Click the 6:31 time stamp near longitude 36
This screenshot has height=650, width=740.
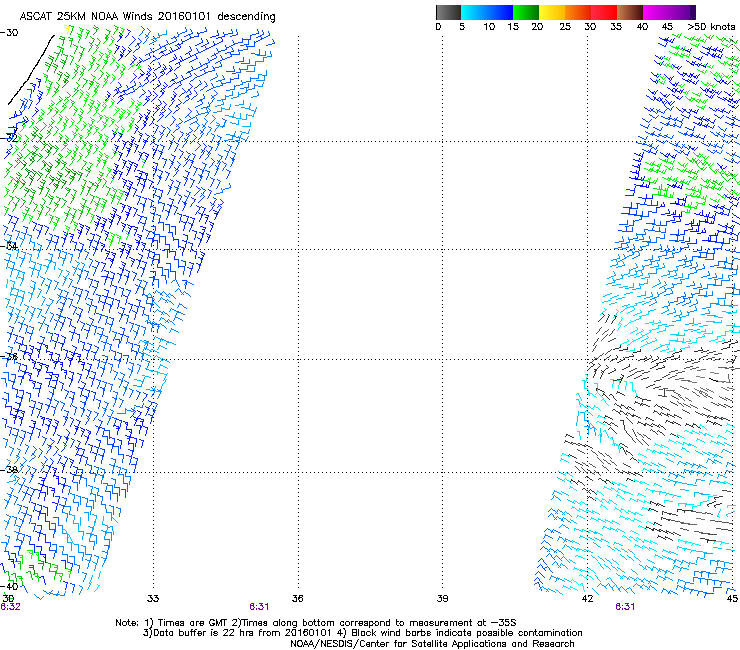point(259,607)
